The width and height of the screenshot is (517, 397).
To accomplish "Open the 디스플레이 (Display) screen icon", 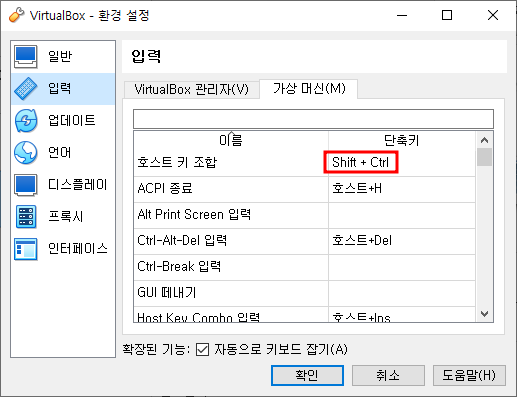I will tap(26, 185).
